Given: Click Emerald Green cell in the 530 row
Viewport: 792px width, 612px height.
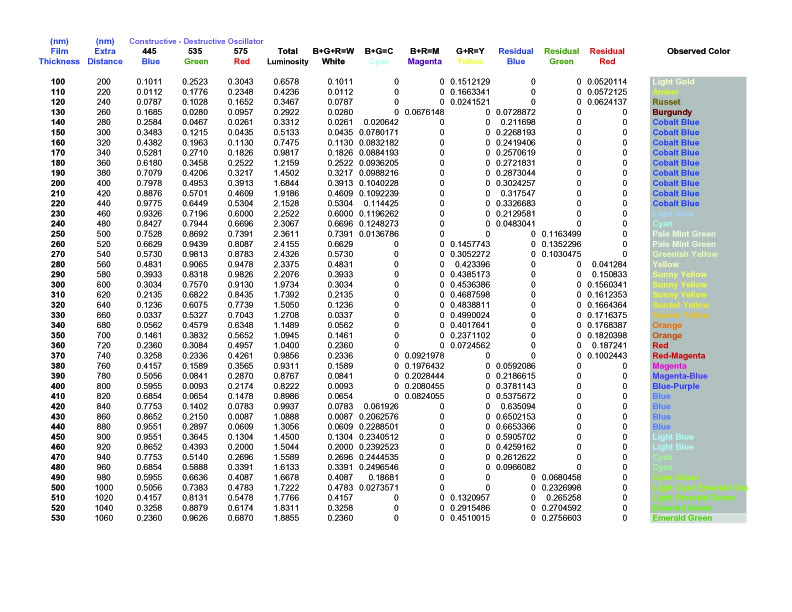Looking at the screenshot, I should (681, 518).
